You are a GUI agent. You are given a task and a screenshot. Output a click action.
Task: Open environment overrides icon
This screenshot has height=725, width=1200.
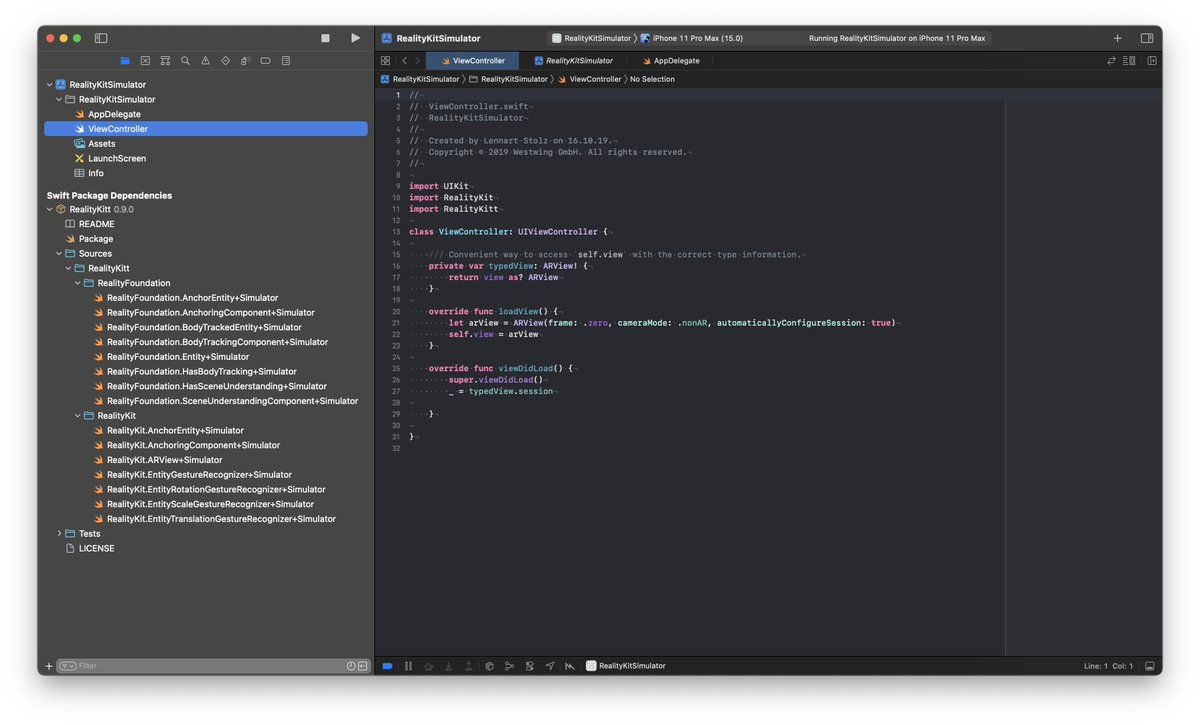[x=529, y=666]
